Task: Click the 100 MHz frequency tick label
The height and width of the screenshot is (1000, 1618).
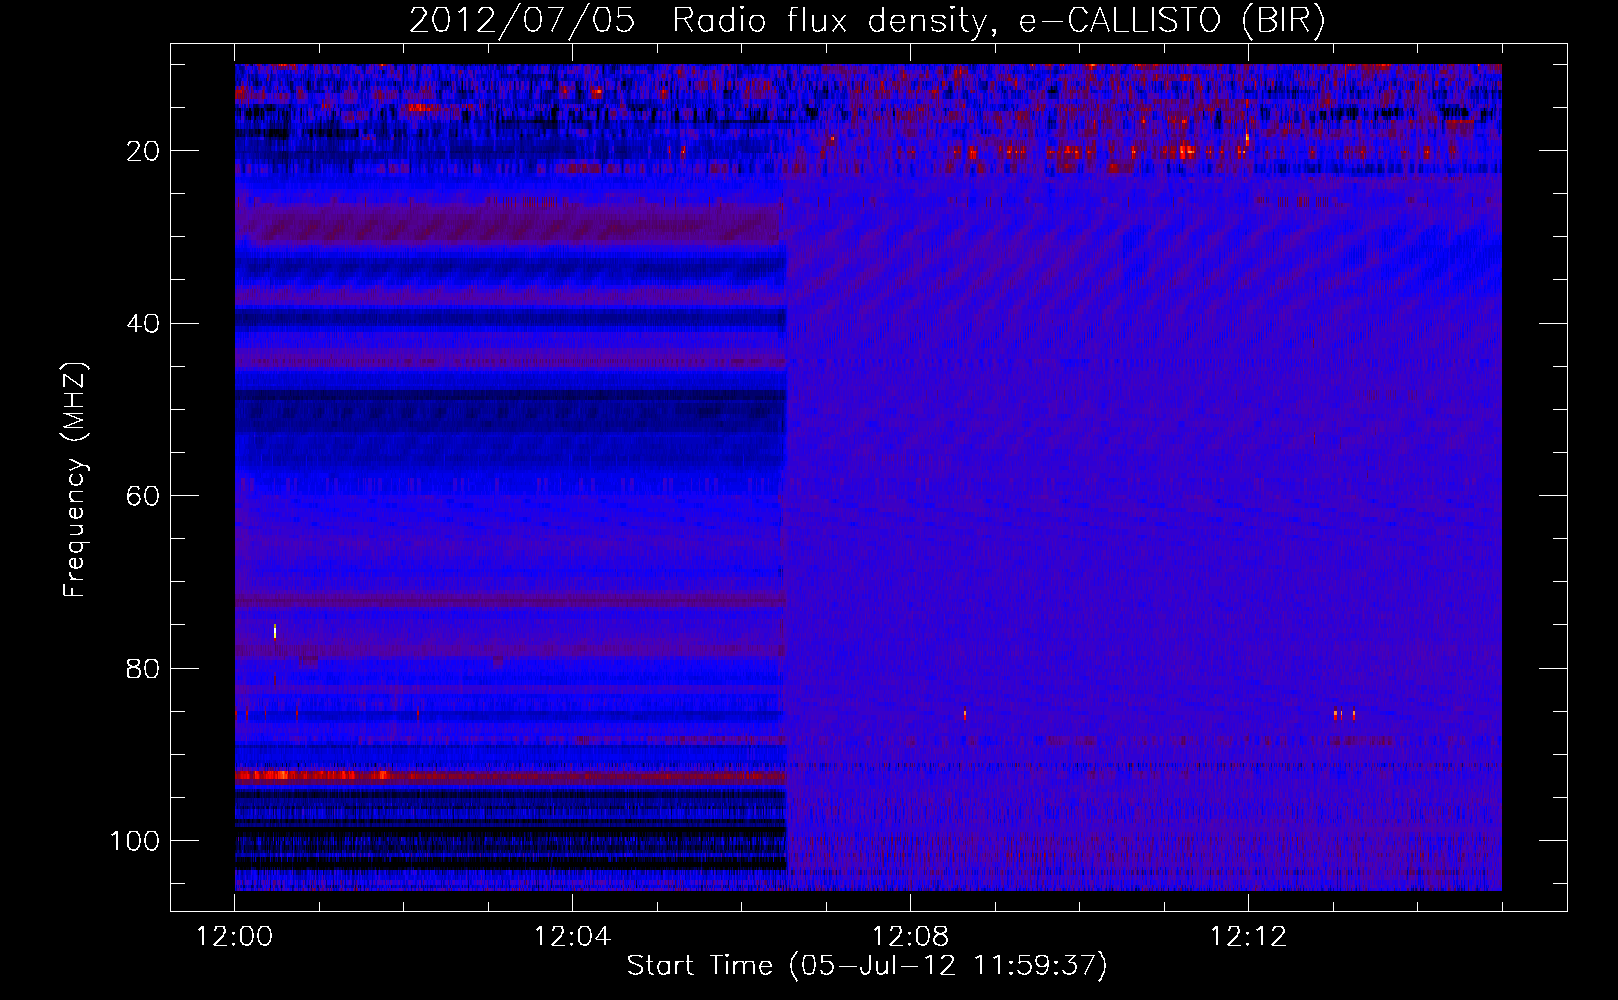Action: [135, 841]
